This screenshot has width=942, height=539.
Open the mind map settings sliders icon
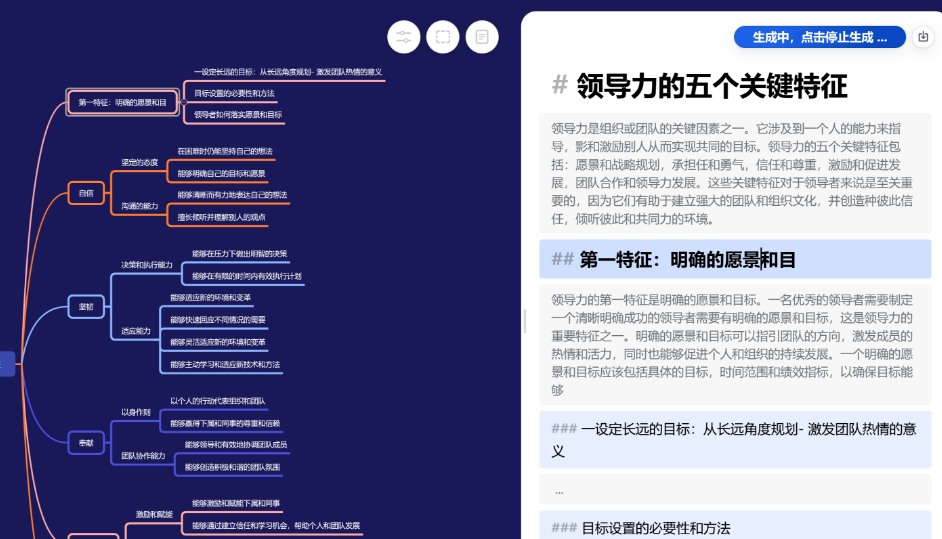403,37
